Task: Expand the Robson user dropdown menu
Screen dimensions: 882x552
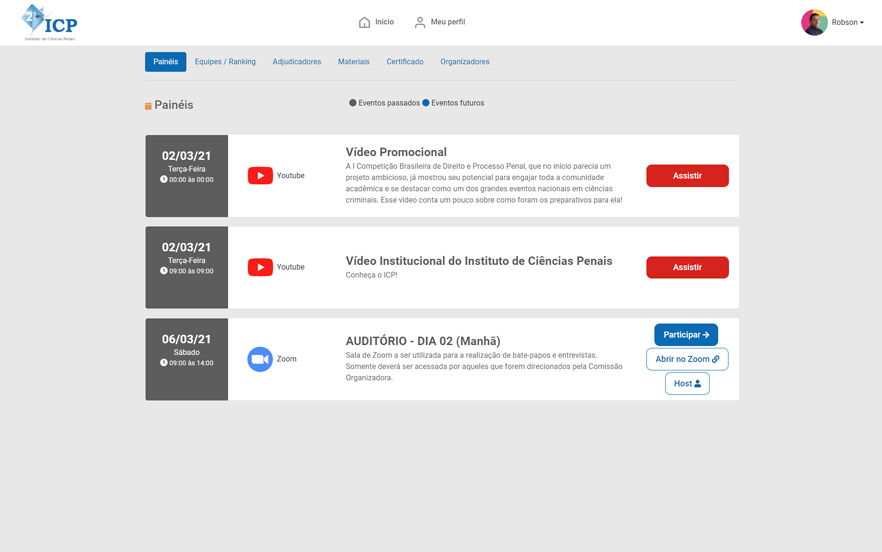Action: point(848,22)
